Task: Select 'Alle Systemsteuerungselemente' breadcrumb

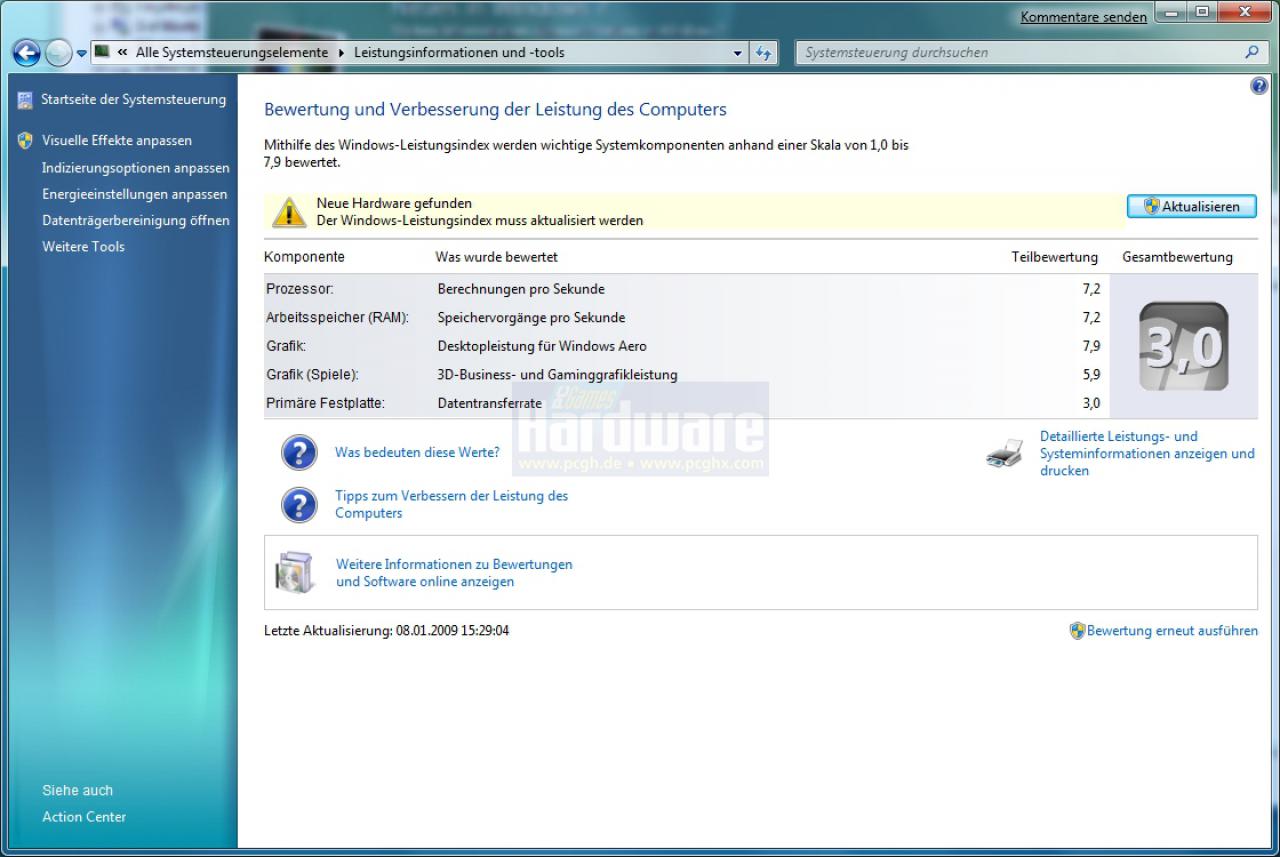Action: point(232,52)
